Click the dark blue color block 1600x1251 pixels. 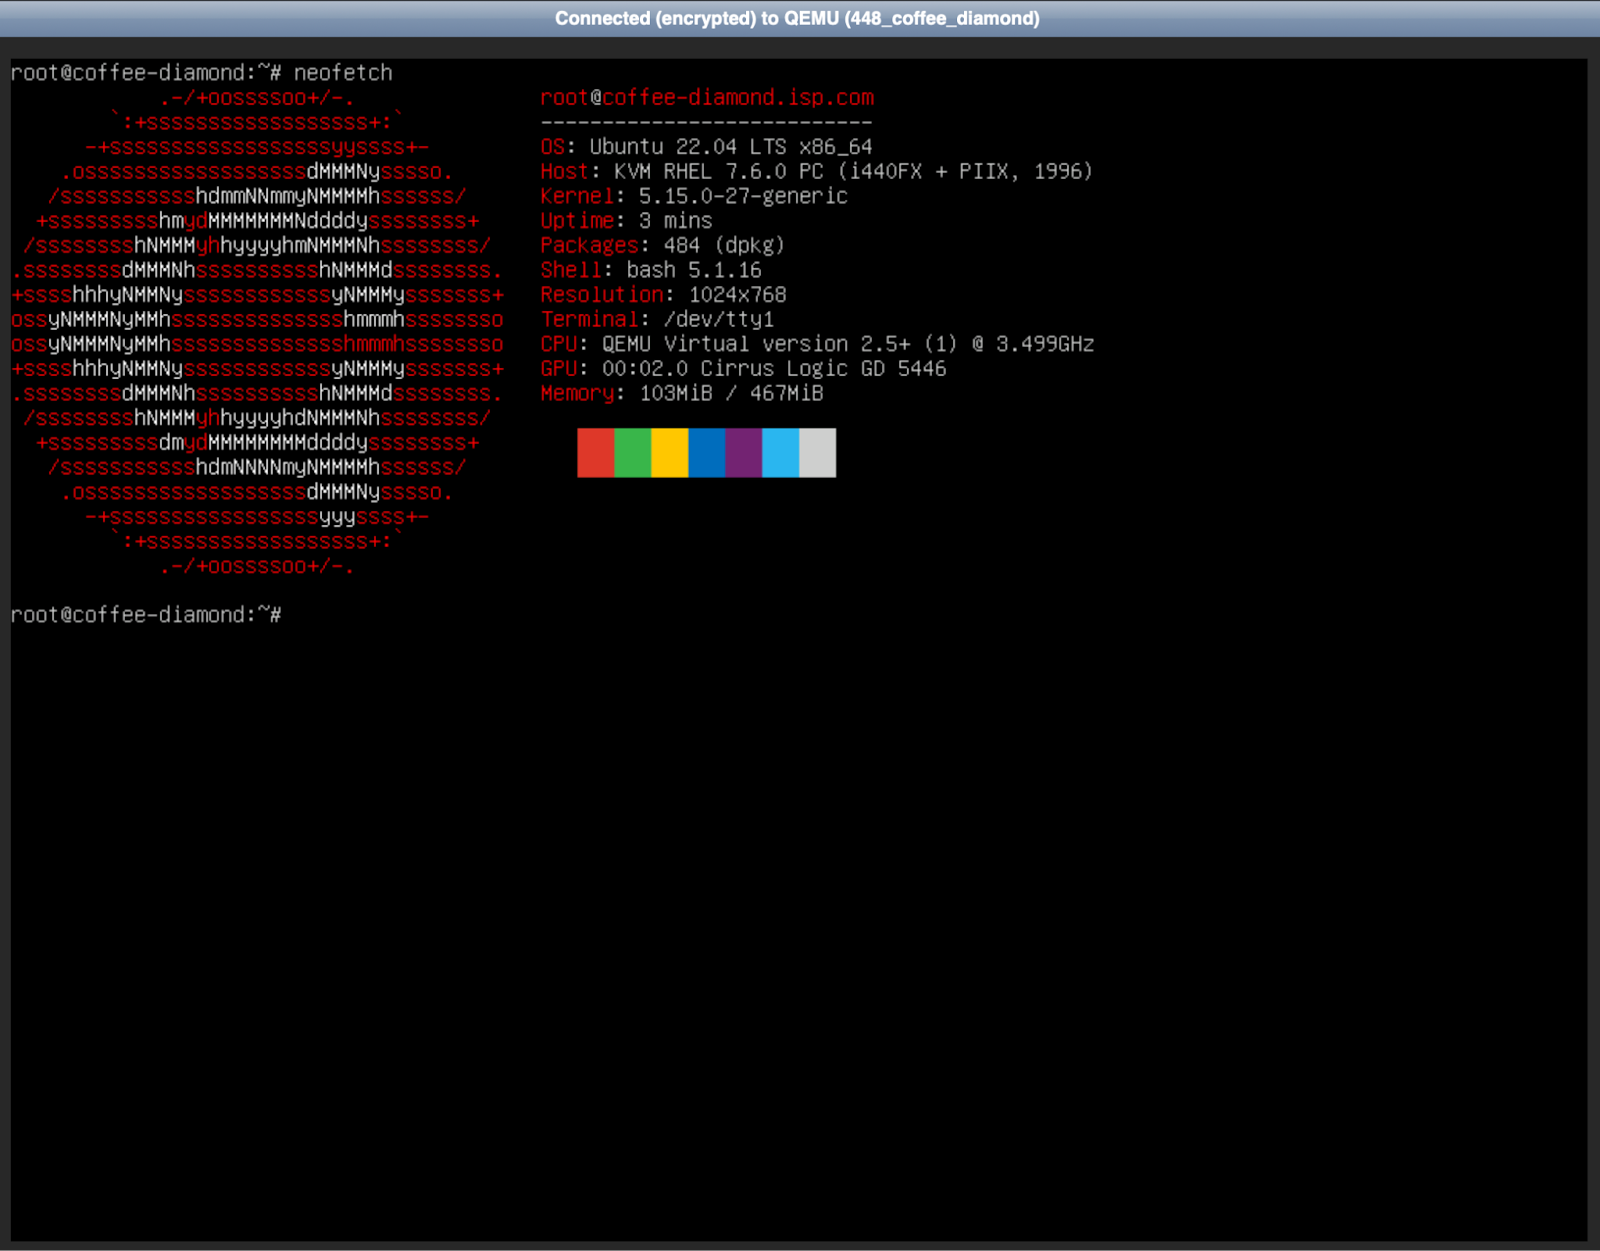coord(706,453)
